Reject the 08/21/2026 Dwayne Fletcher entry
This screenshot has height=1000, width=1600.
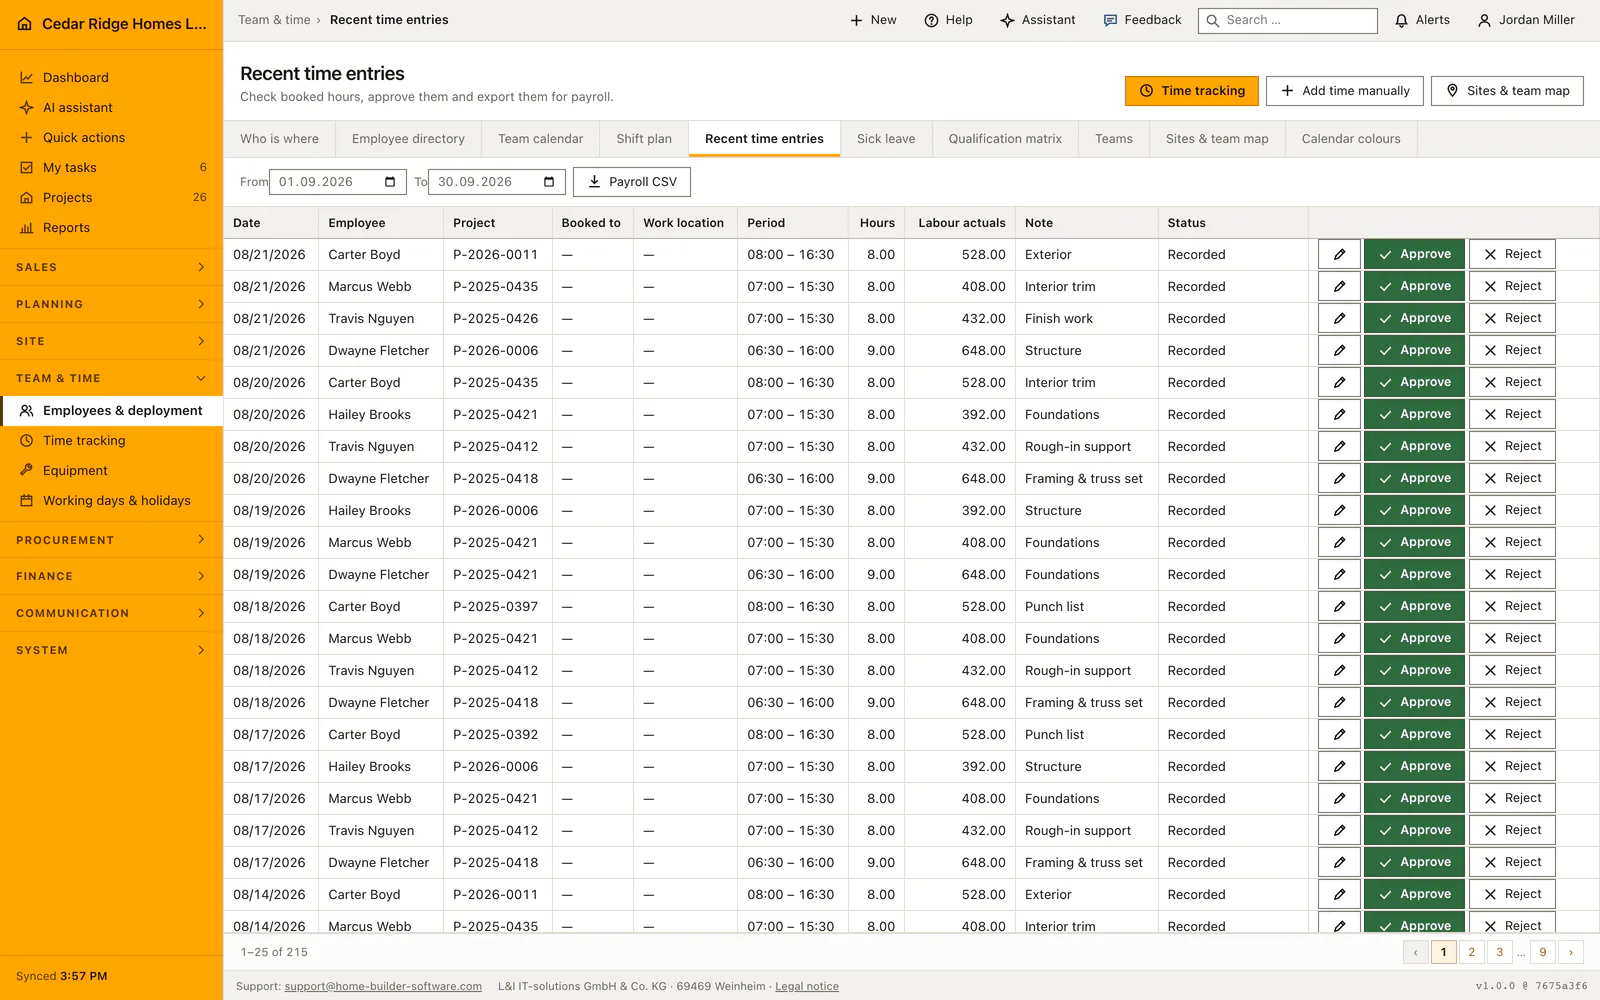point(1512,350)
